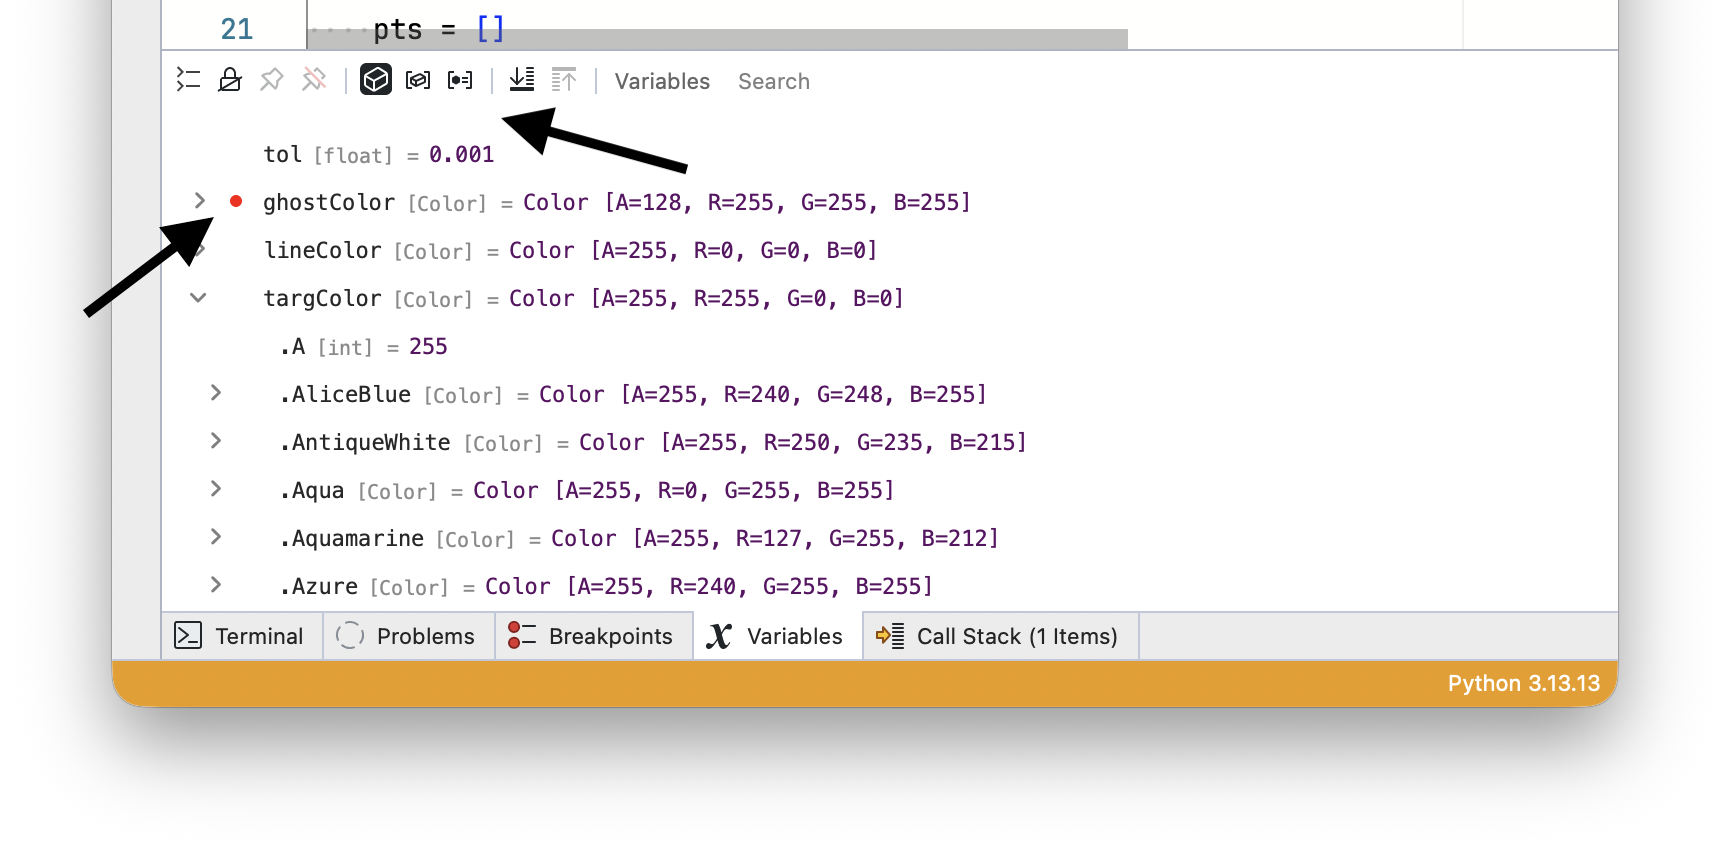The width and height of the screenshot is (1730, 855).
Task: Expand the .Aquamarine property
Action: point(215,537)
